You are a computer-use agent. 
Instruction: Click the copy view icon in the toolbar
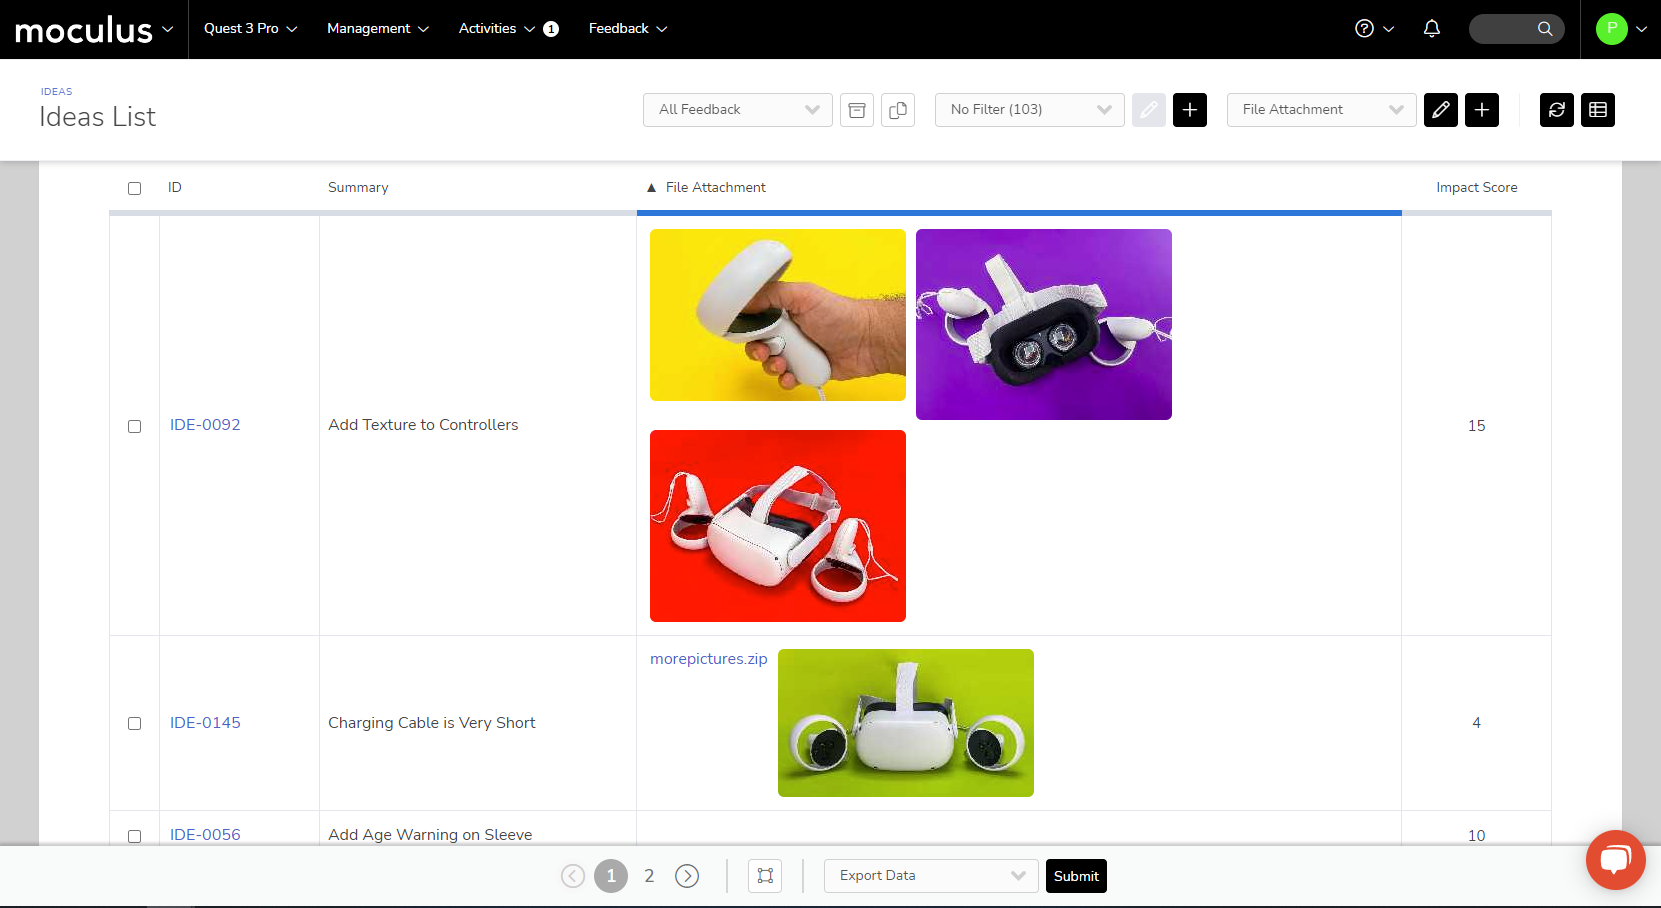point(898,110)
